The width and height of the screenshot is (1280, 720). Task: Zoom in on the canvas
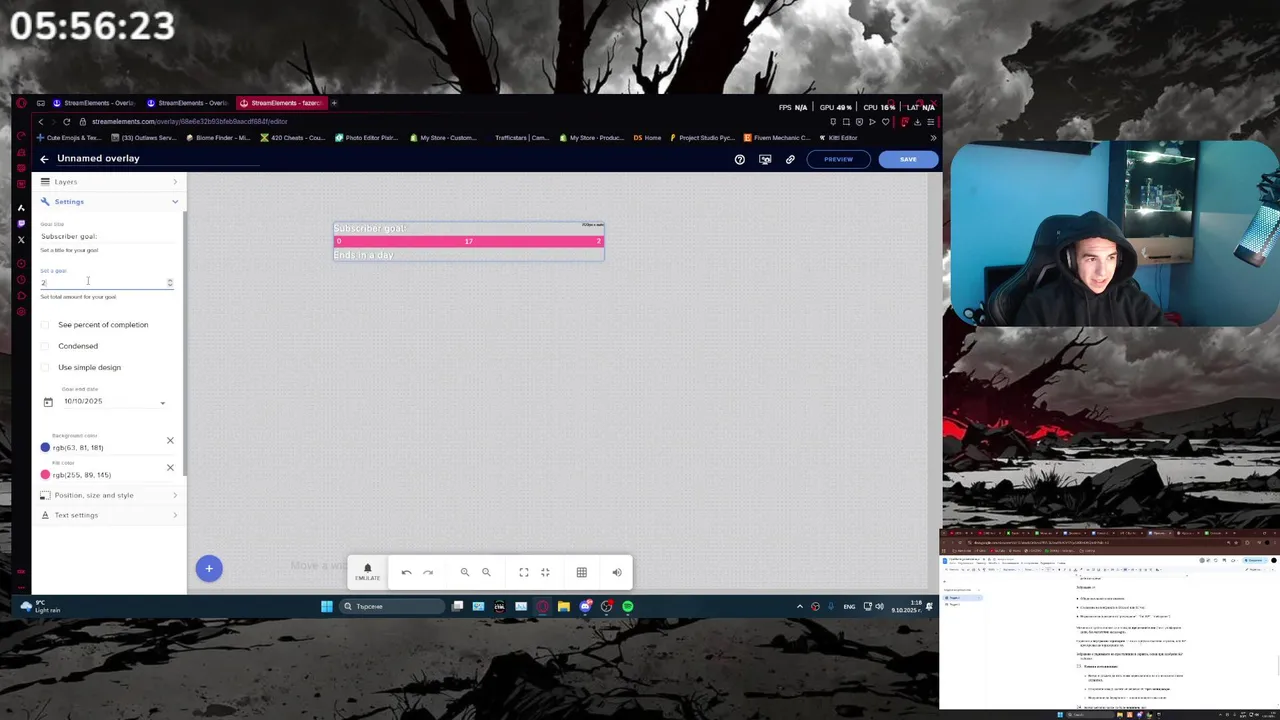click(464, 572)
